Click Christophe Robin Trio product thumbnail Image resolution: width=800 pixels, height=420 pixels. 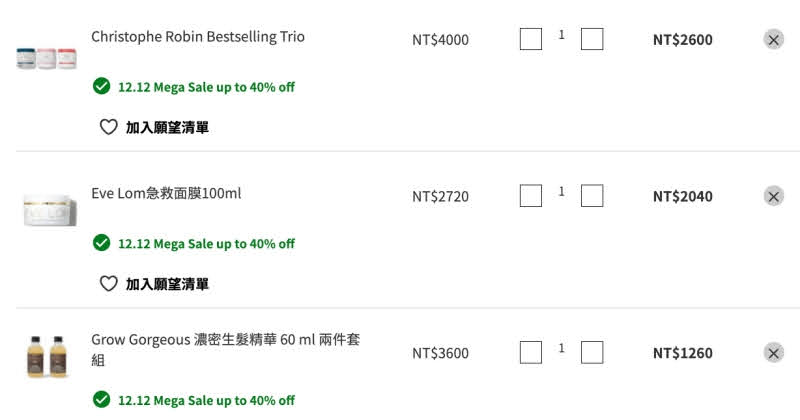(46, 58)
